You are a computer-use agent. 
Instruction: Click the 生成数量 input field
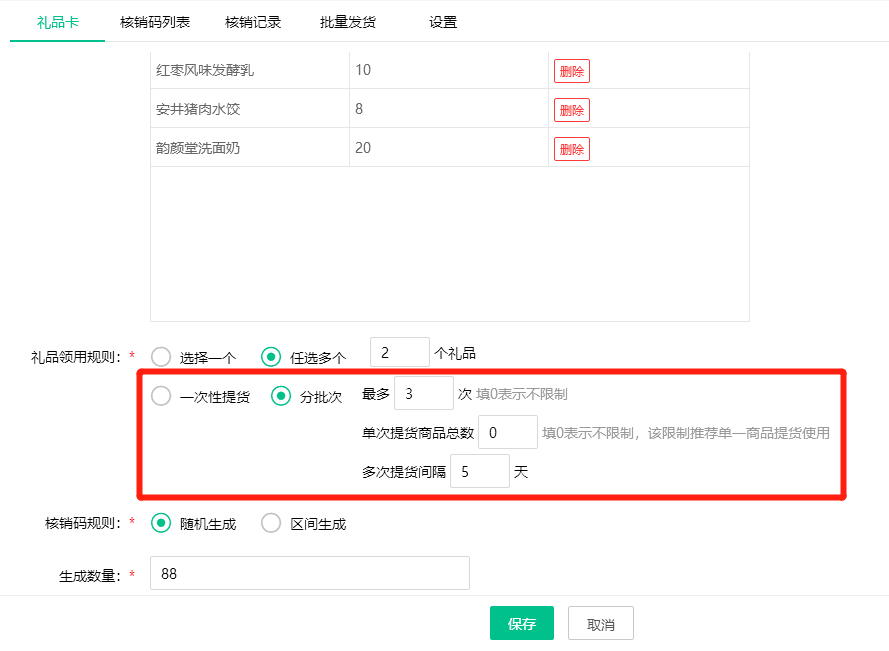coord(309,574)
